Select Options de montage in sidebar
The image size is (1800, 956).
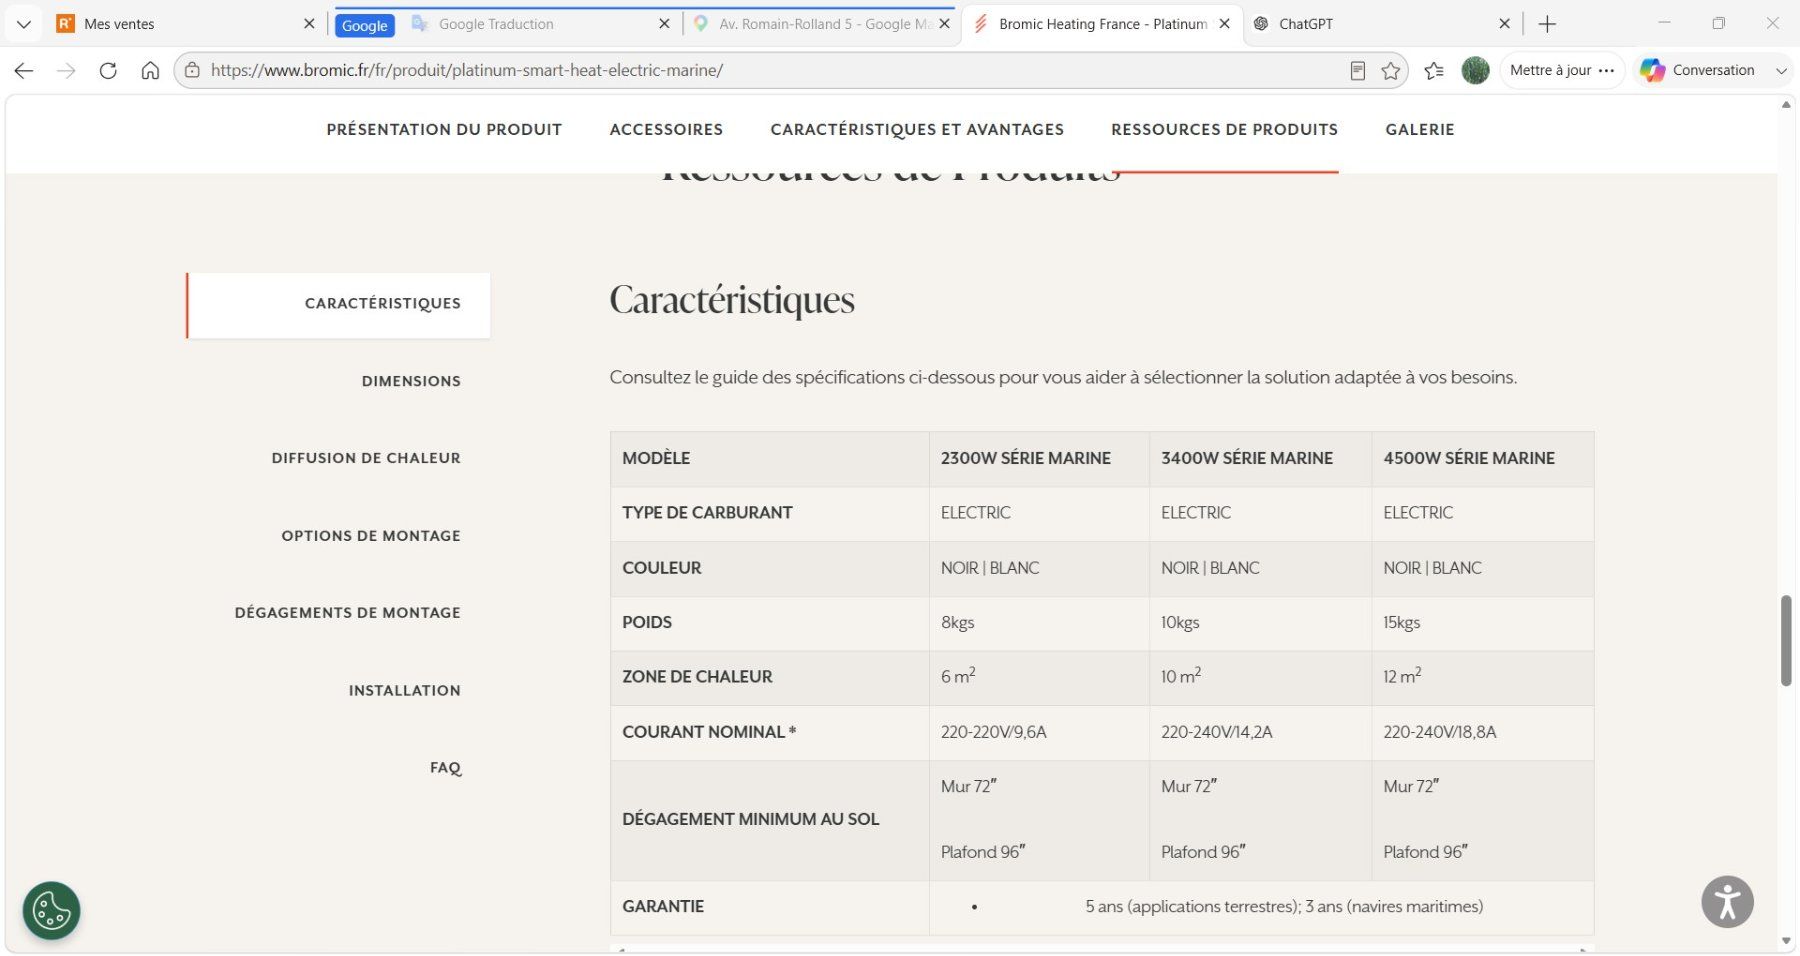(371, 536)
